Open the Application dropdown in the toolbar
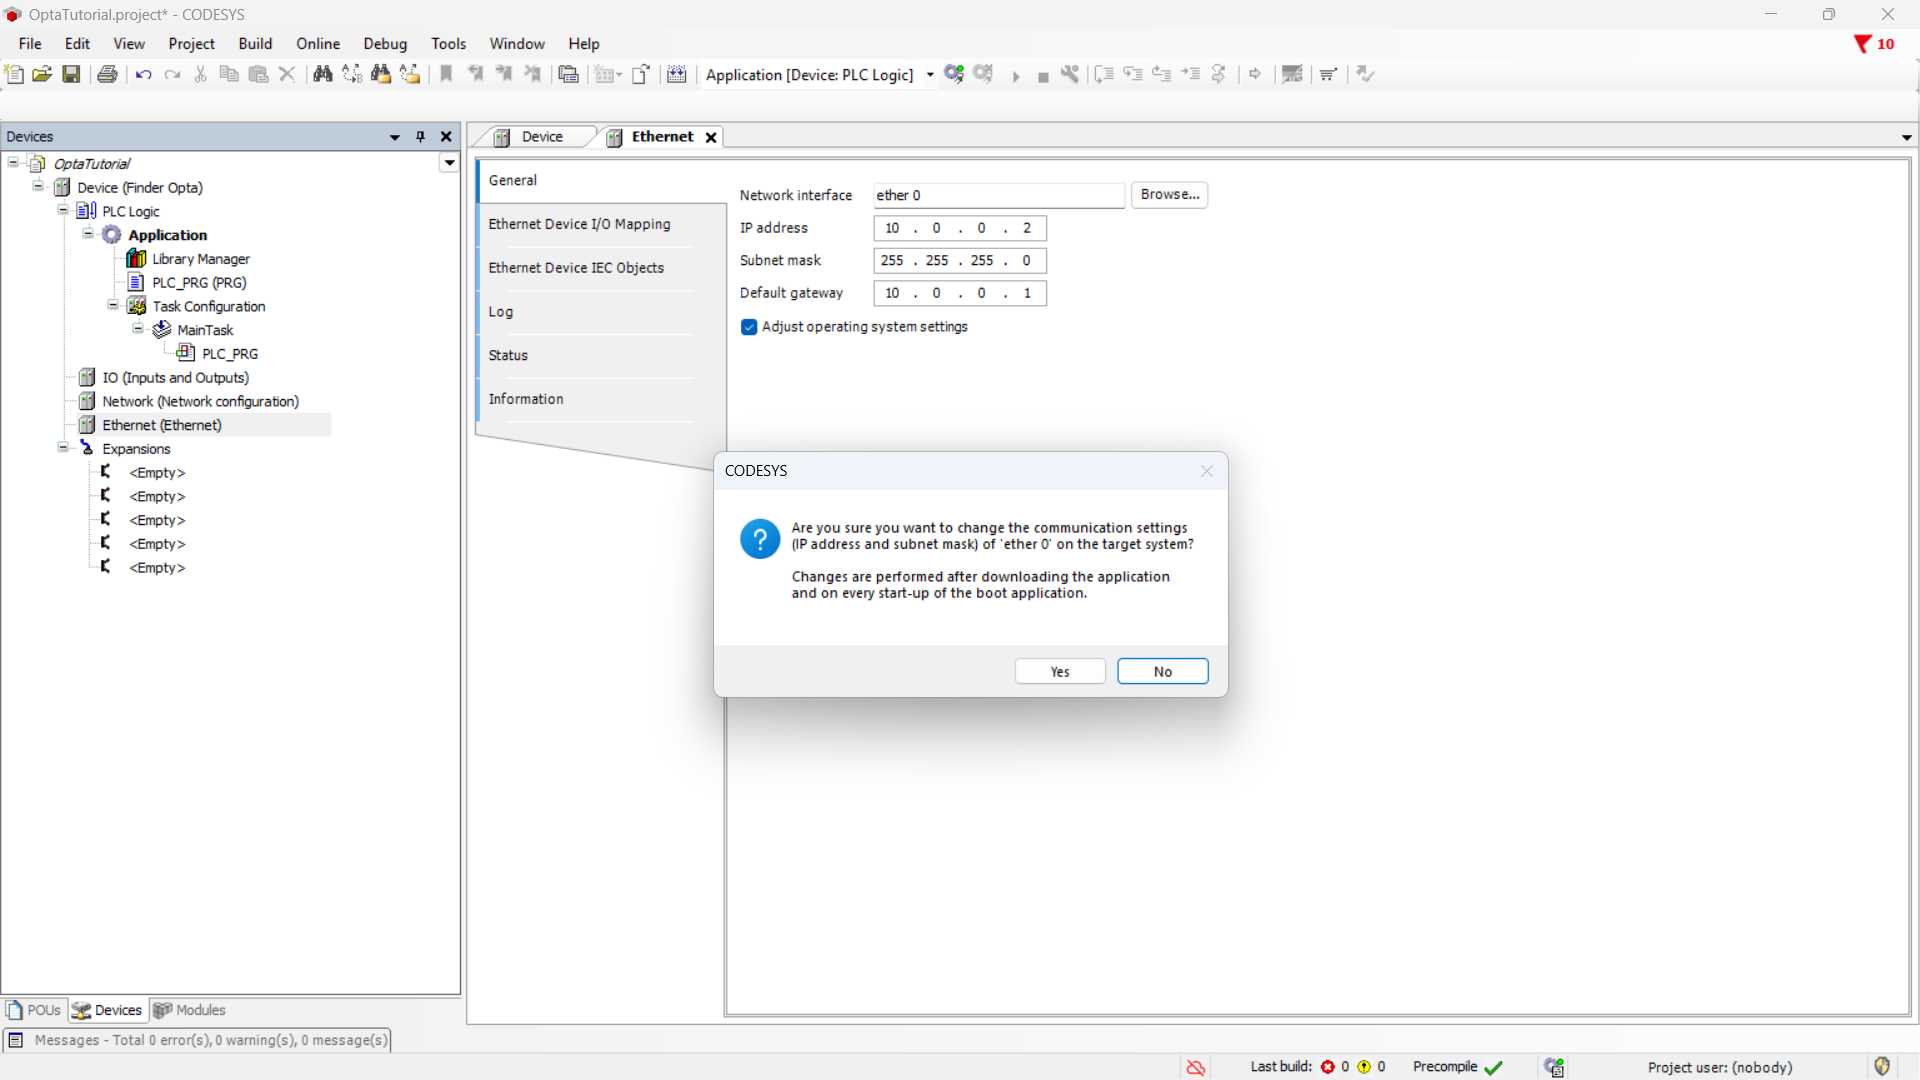This screenshot has width=1920, height=1080. pos(930,75)
